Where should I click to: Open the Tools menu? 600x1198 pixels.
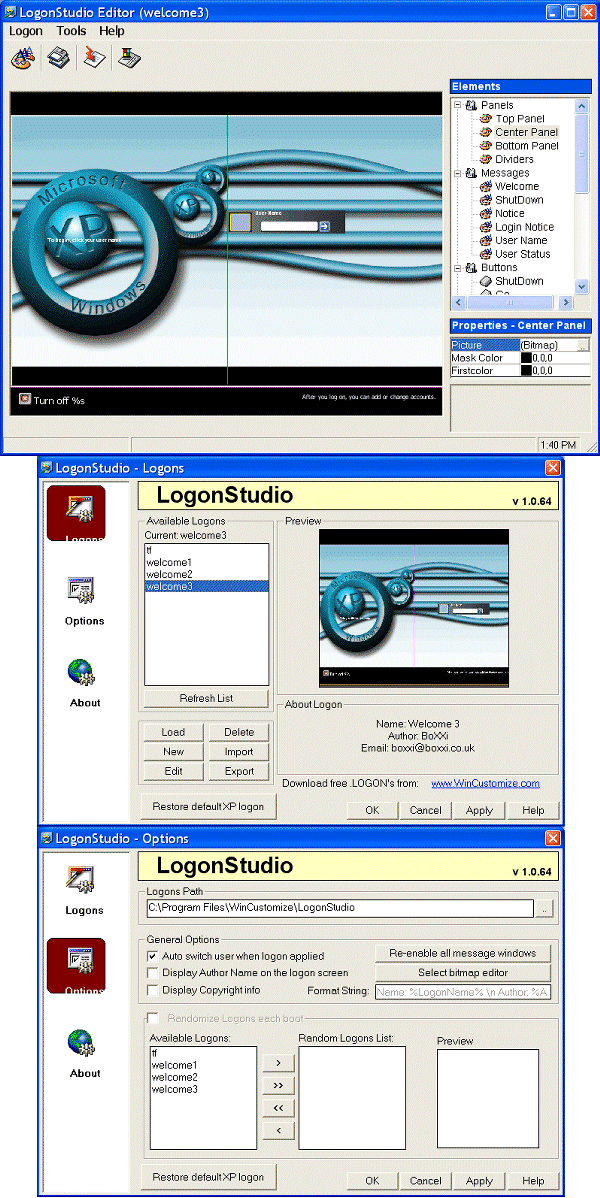tap(71, 31)
